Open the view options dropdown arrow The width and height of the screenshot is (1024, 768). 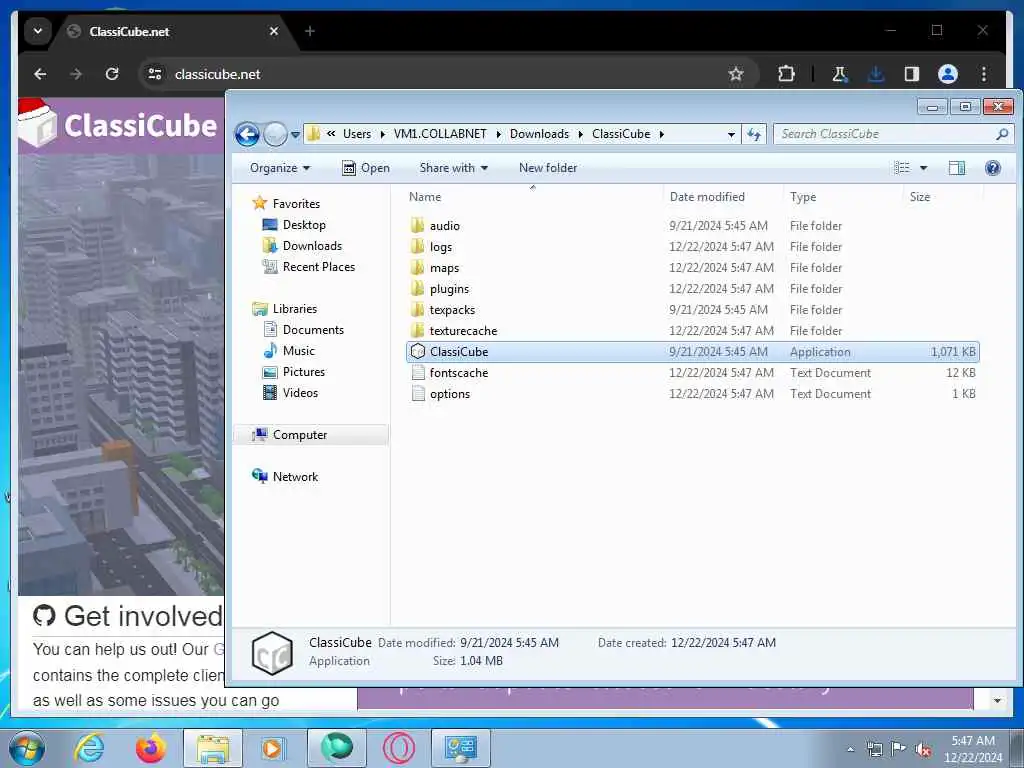click(x=923, y=168)
